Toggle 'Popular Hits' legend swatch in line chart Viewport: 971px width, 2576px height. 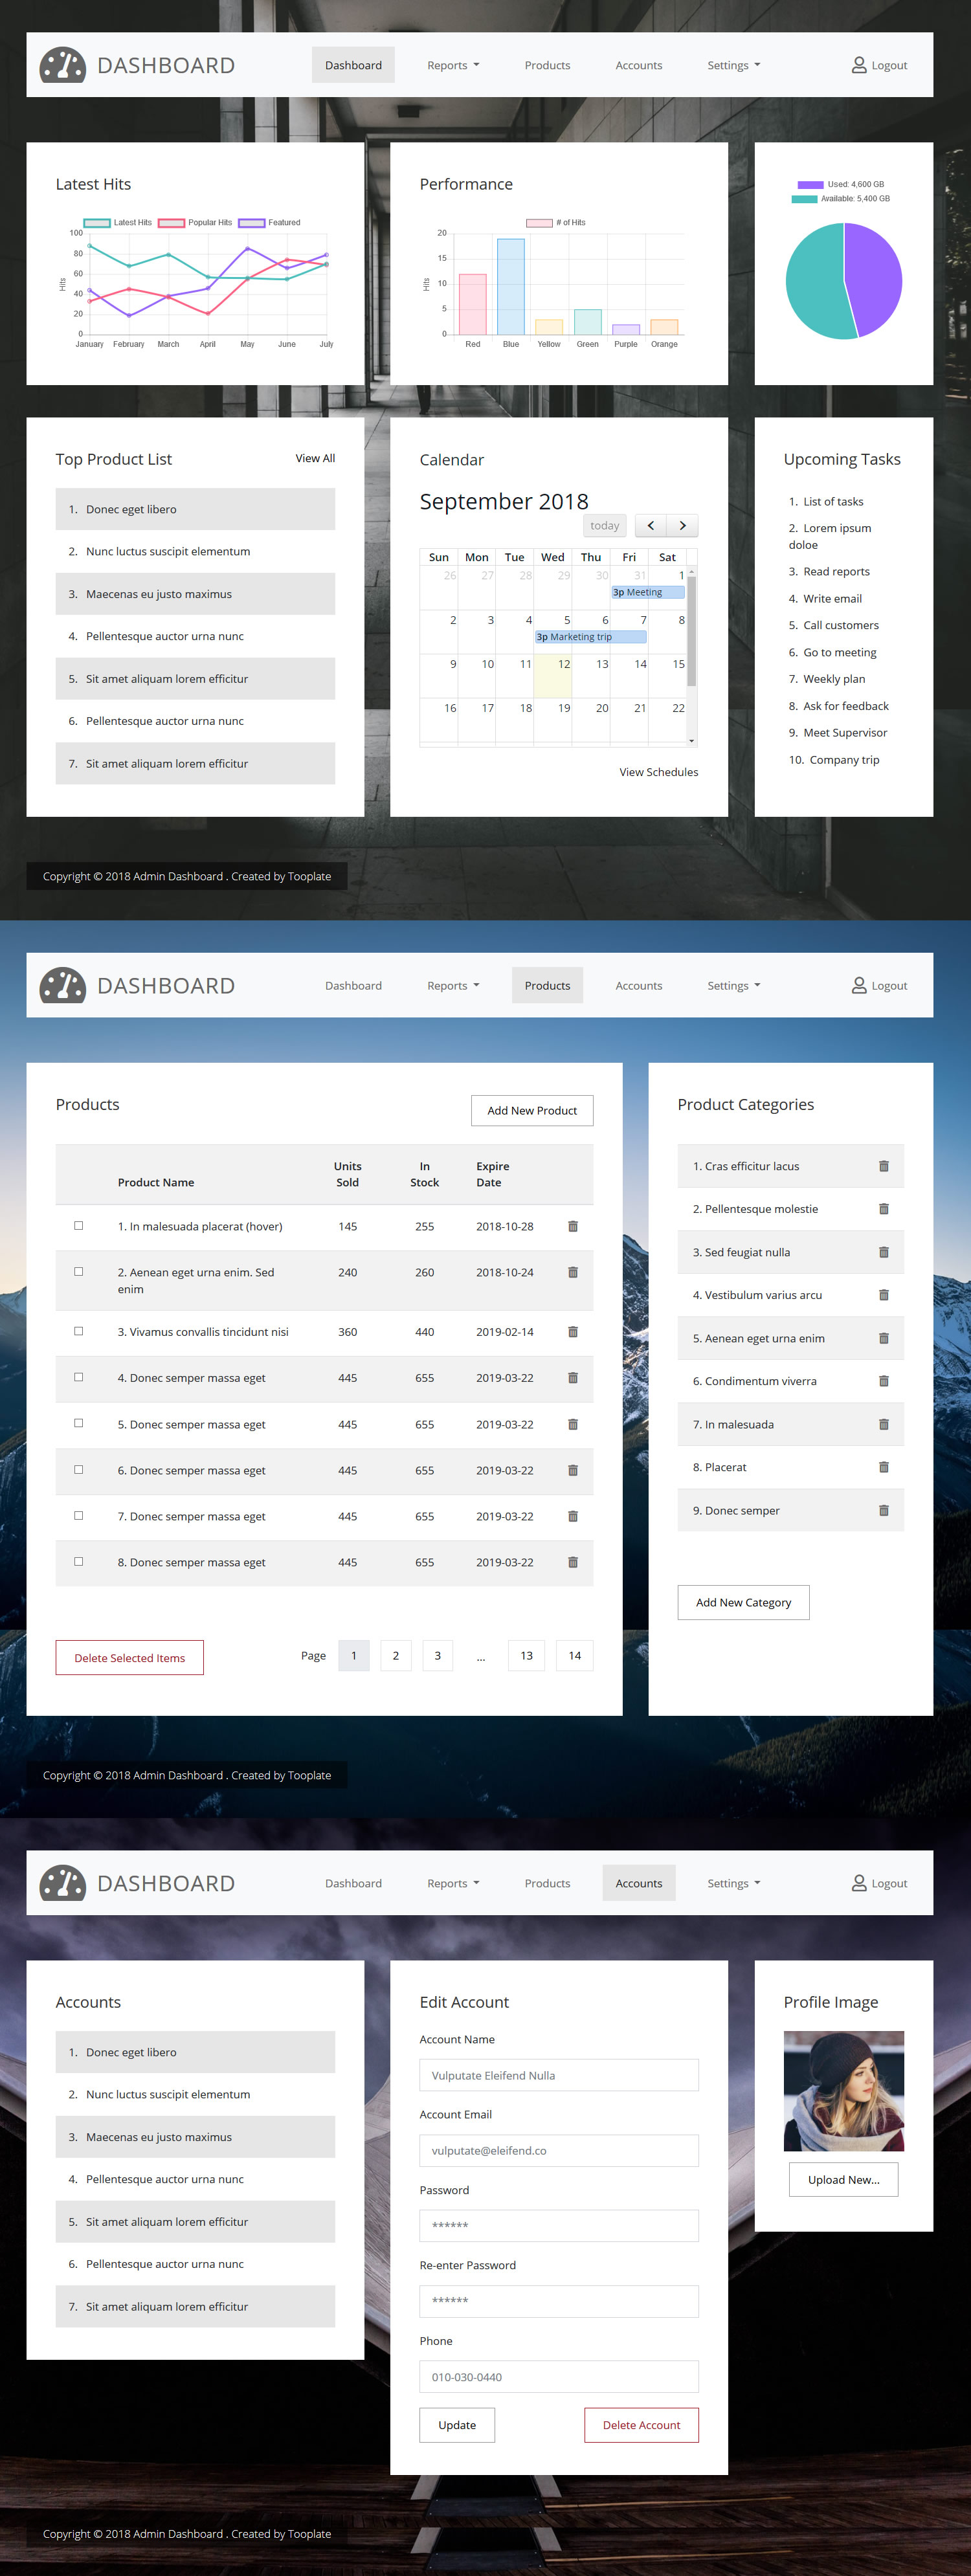171,222
